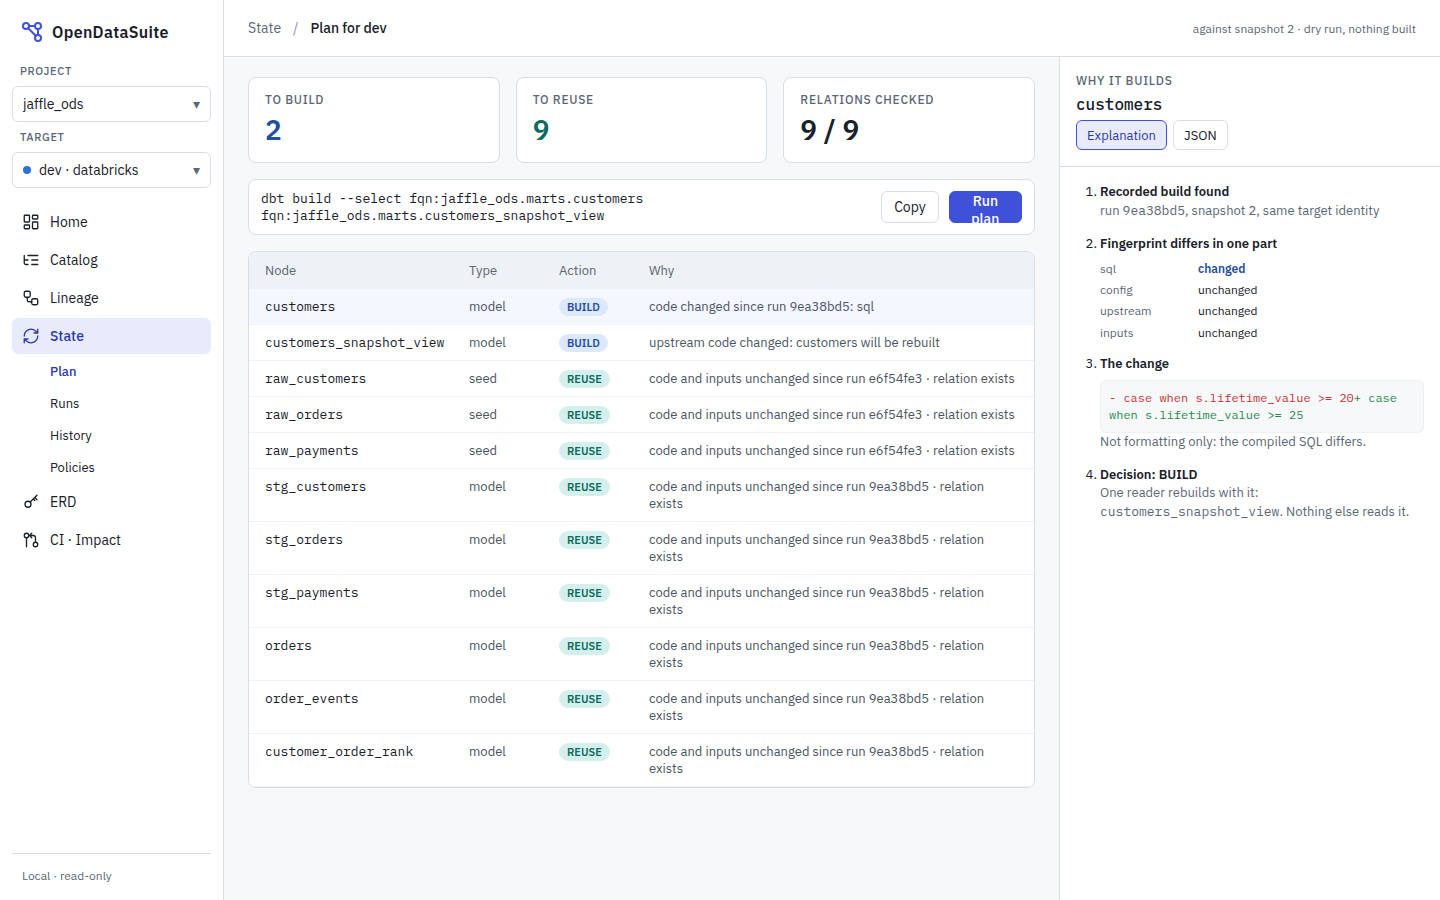Click the REUSE badge for raw_orders
The width and height of the screenshot is (1440, 900).
[584, 415]
